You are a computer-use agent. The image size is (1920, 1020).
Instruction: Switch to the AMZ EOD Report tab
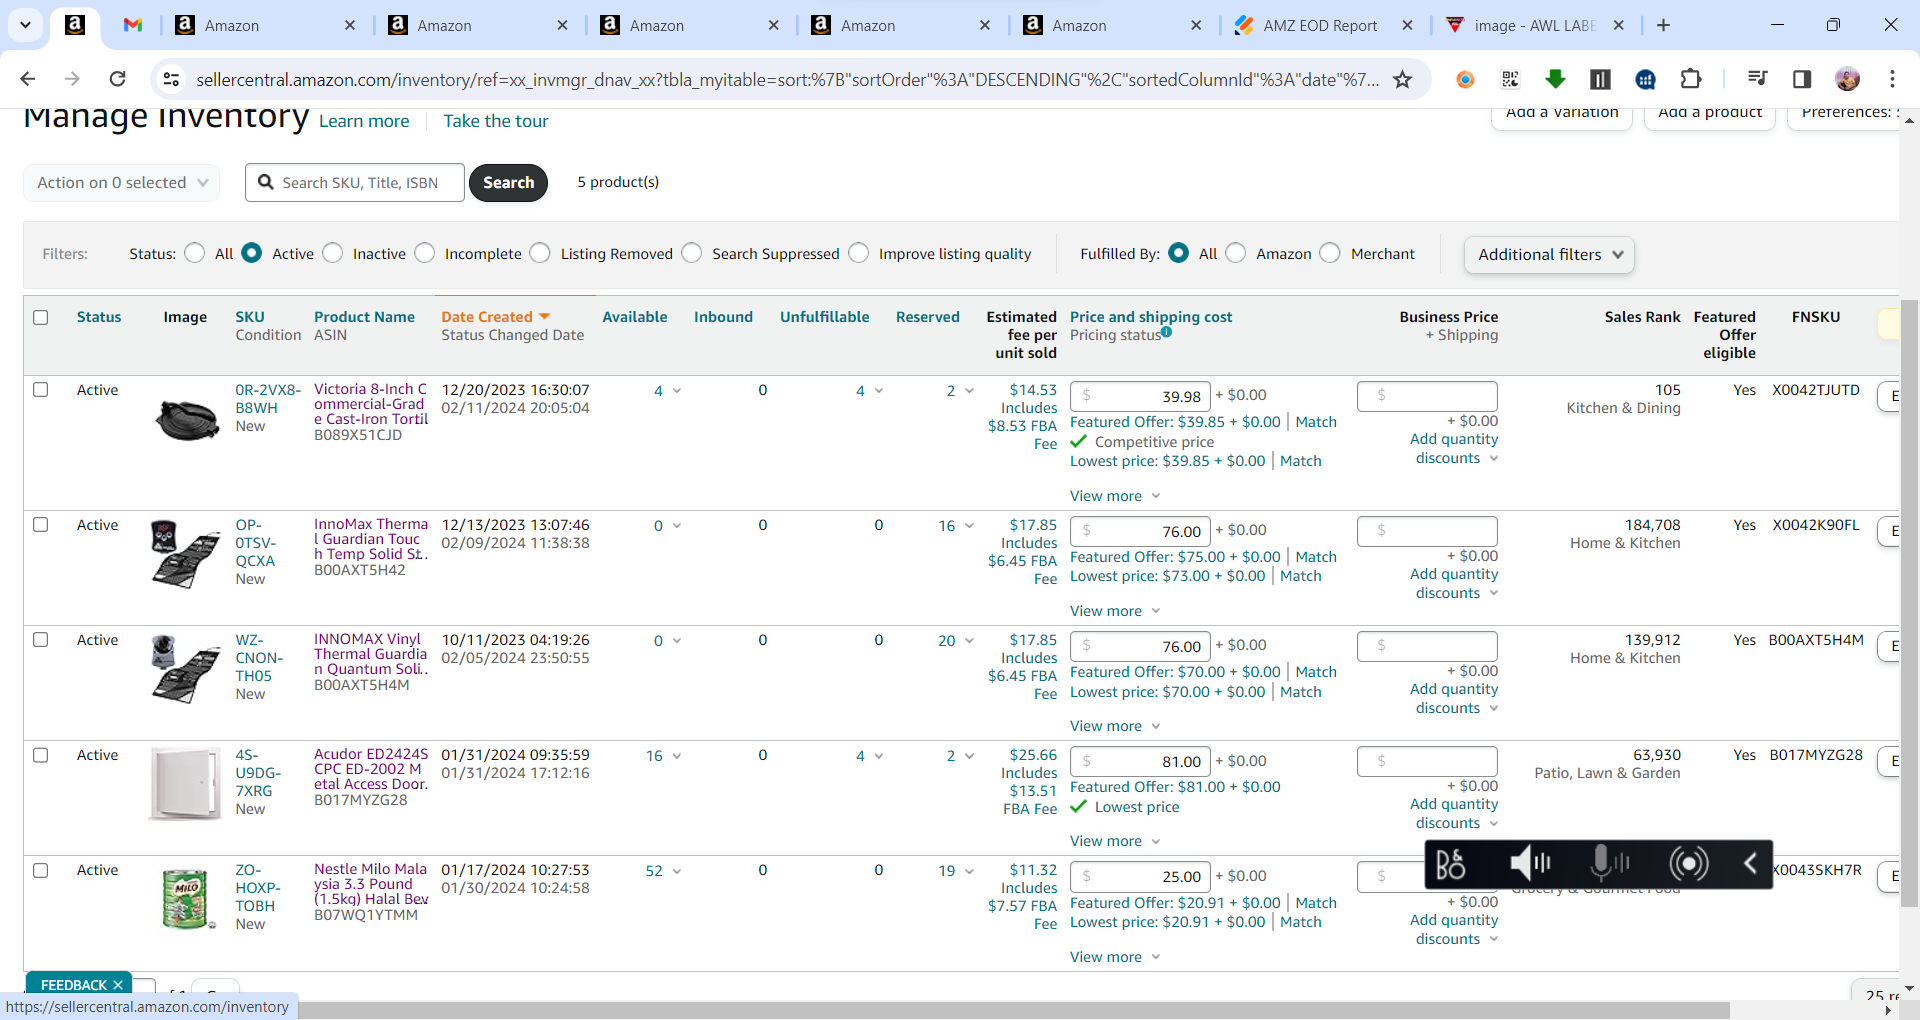pos(1320,25)
